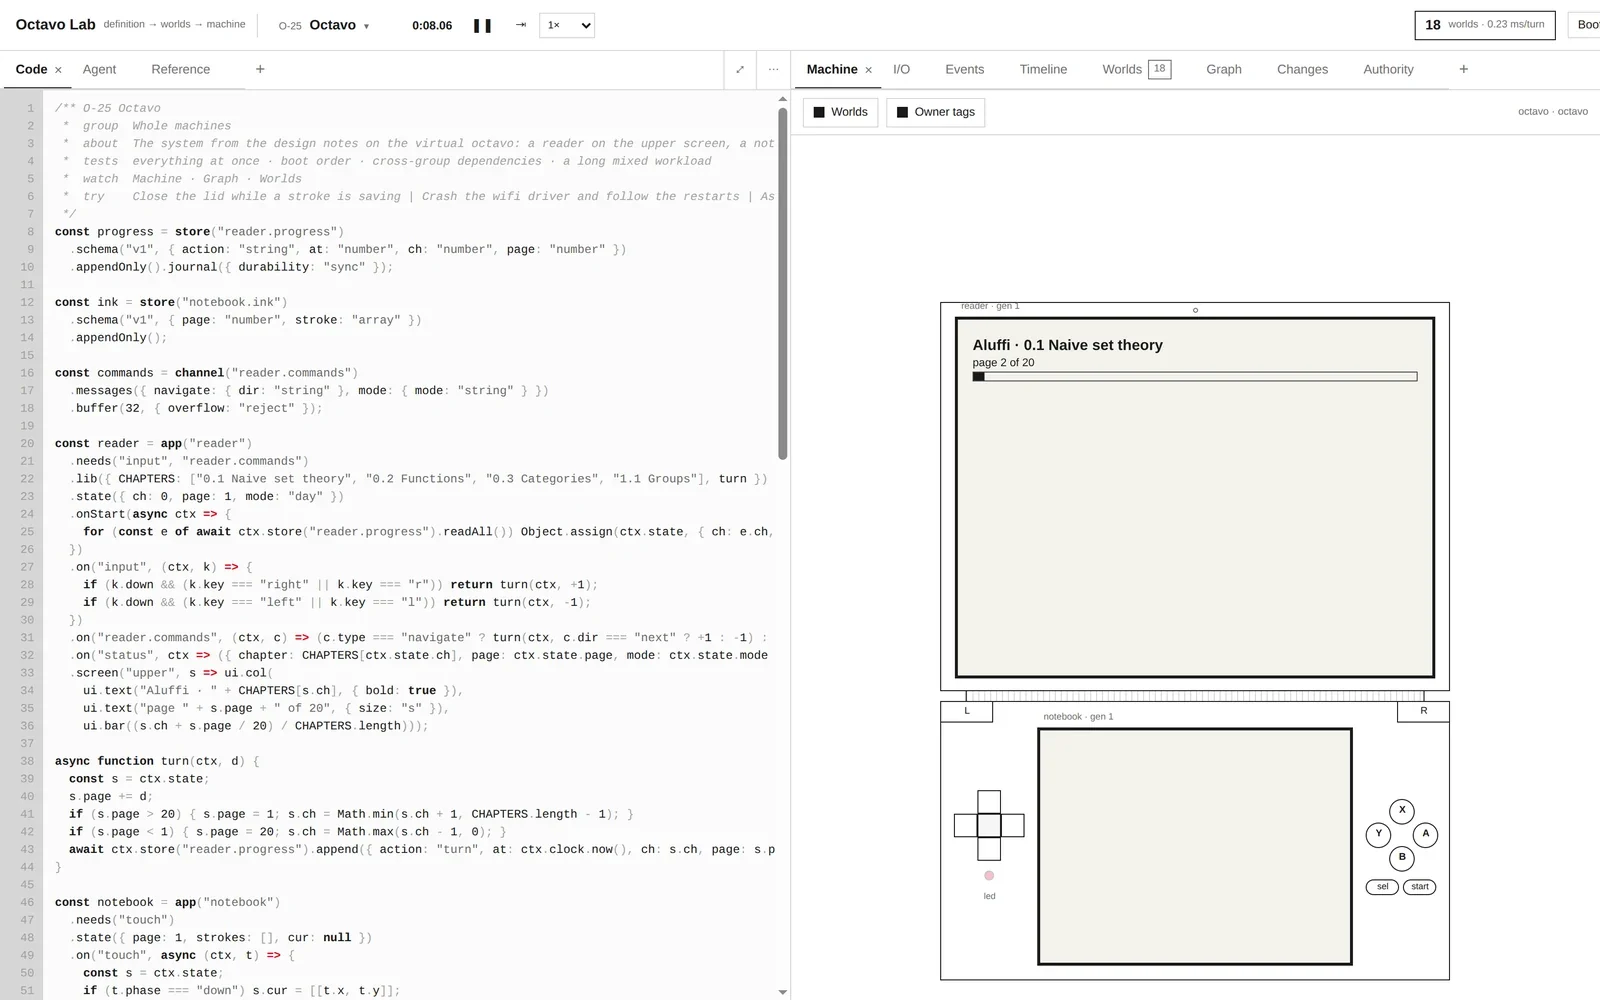The height and width of the screenshot is (1000, 1600).
Task: Switch to the Reference tab
Action: click(181, 69)
